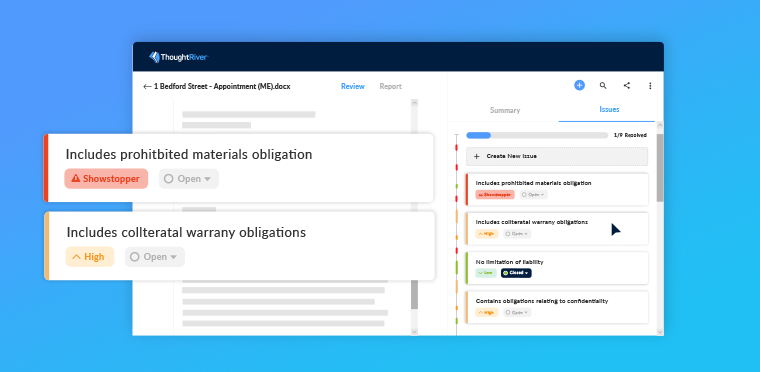Open the Report view
This screenshot has width=760, height=372.
(391, 86)
